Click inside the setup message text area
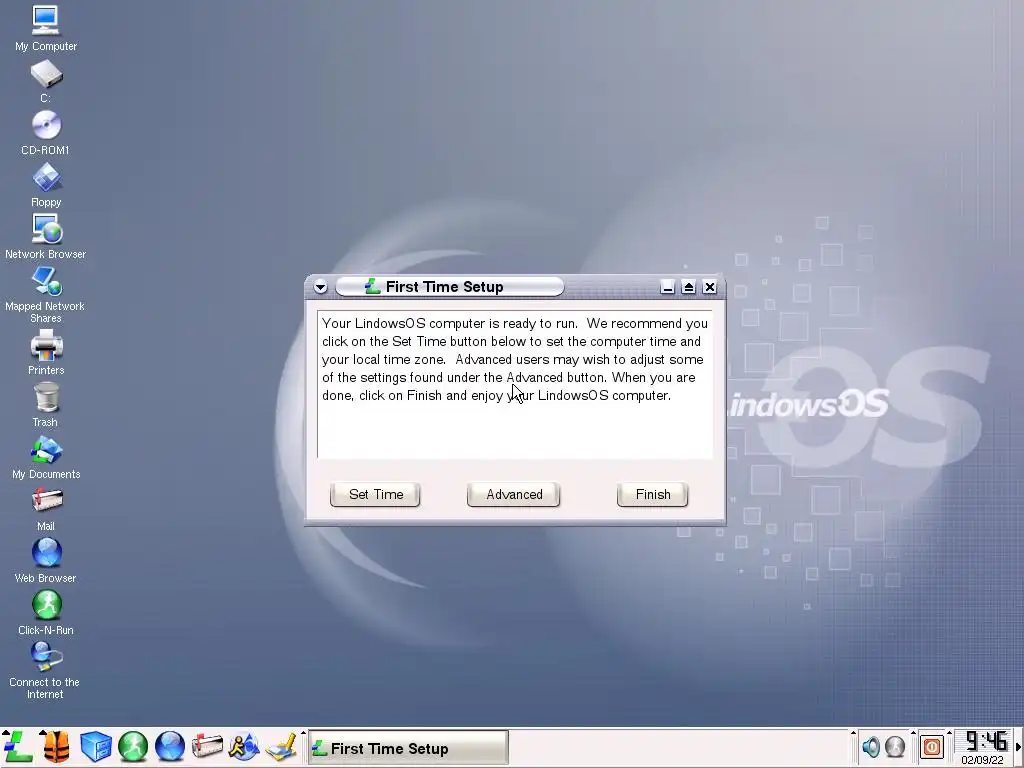The width and height of the screenshot is (1024, 768). click(515, 385)
